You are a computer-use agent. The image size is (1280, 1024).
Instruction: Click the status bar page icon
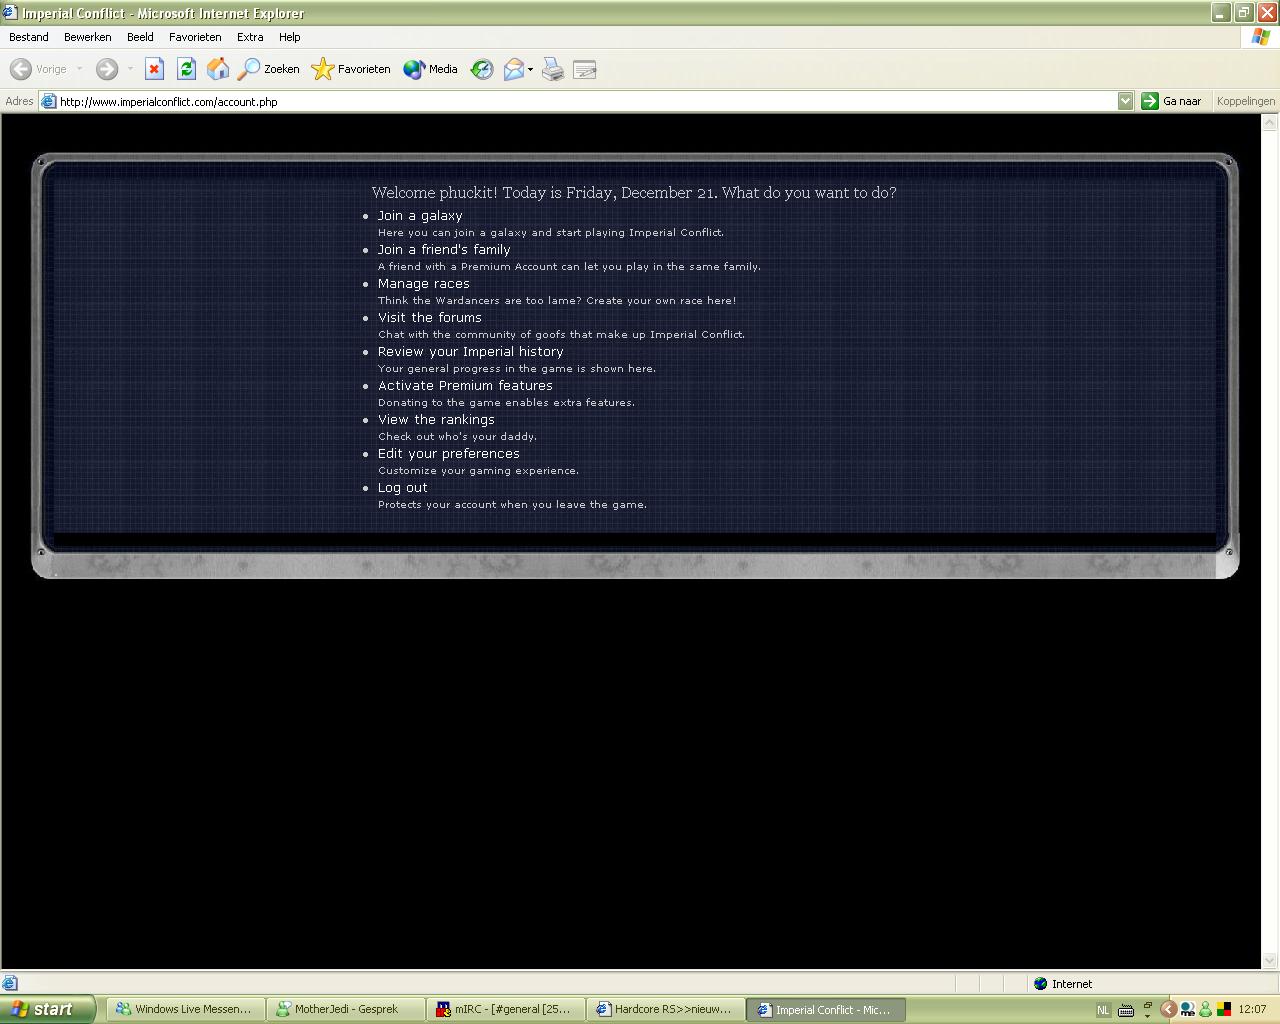[10, 983]
